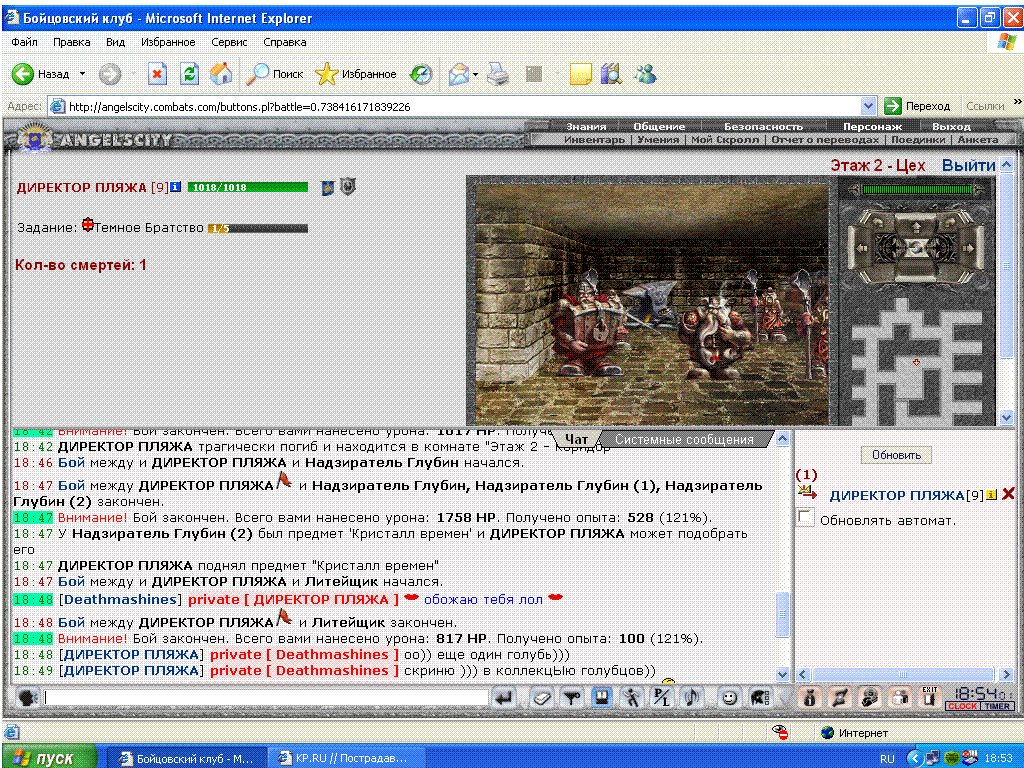This screenshot has height=768, width=1024.
Task: Click the dungeon frame scroll up arrow
Action: point(1006,165)
